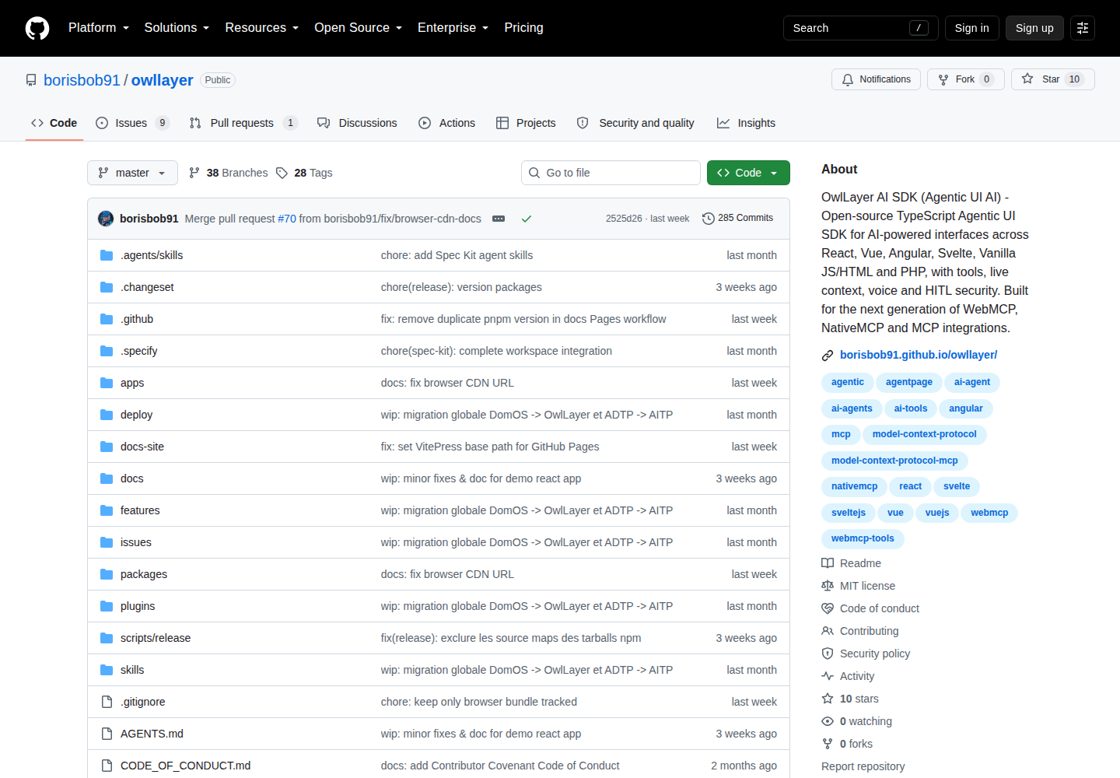Click the deploy folder icon
This screenshot has height=778, width=1120.
106,414
